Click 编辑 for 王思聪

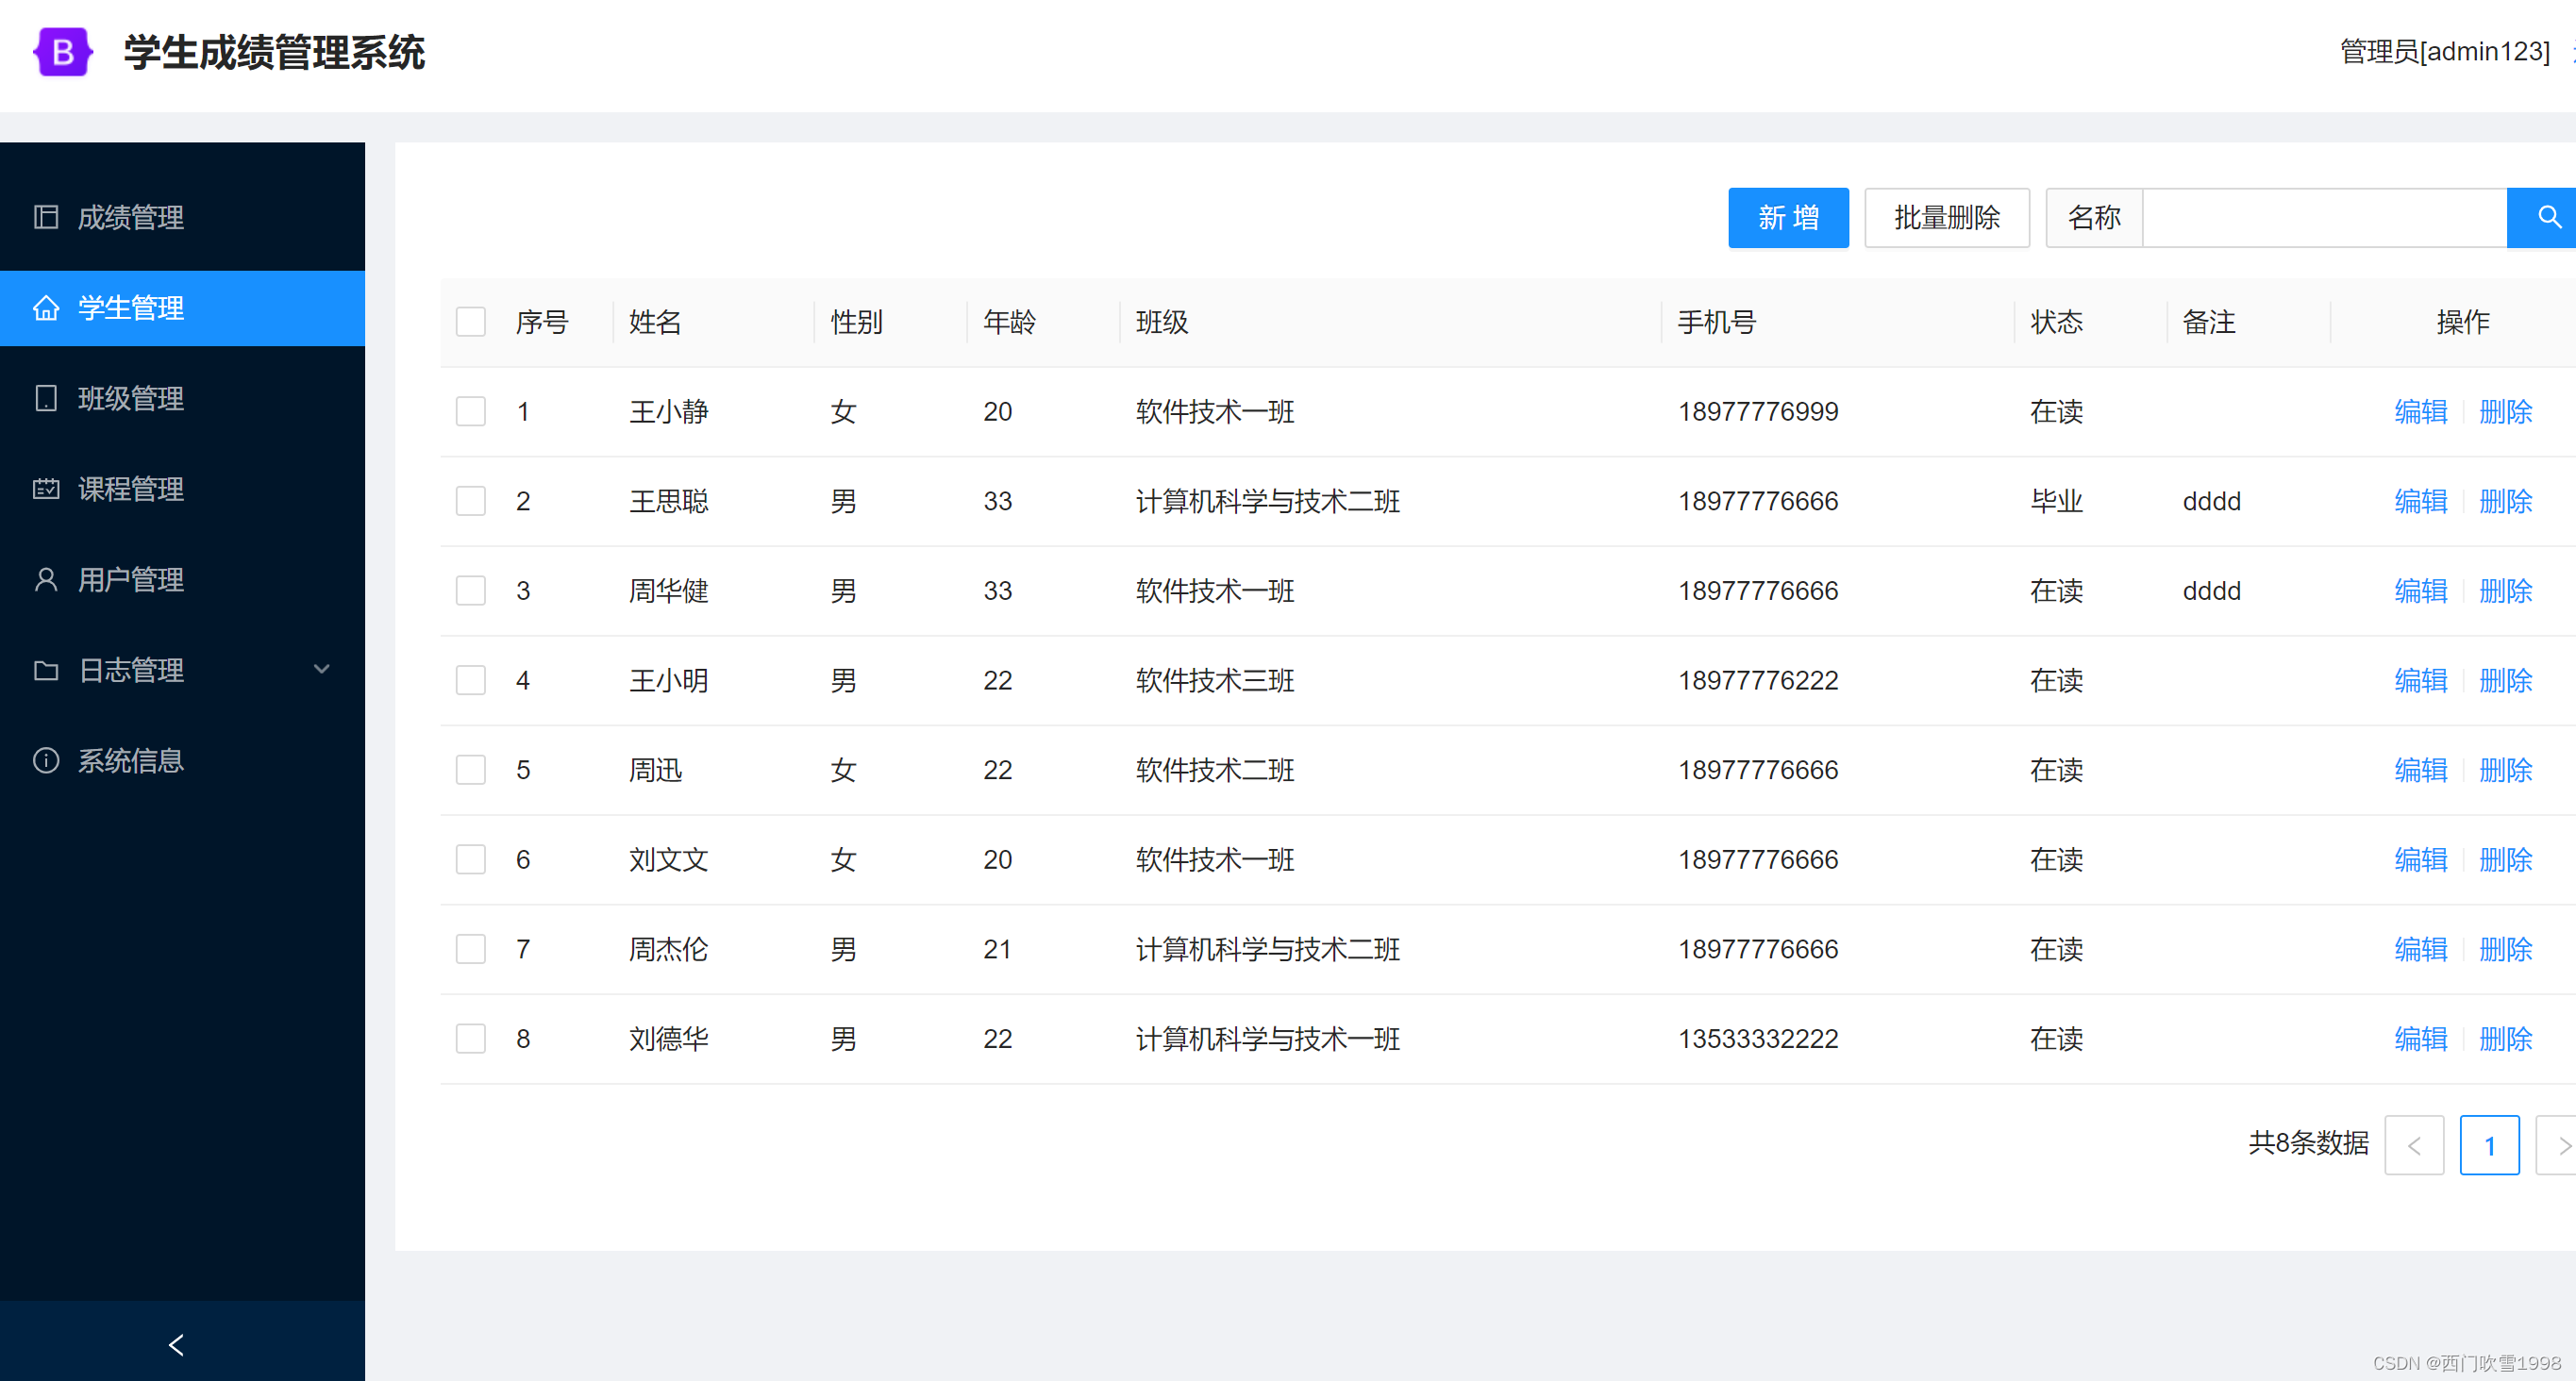point(2421,501)
